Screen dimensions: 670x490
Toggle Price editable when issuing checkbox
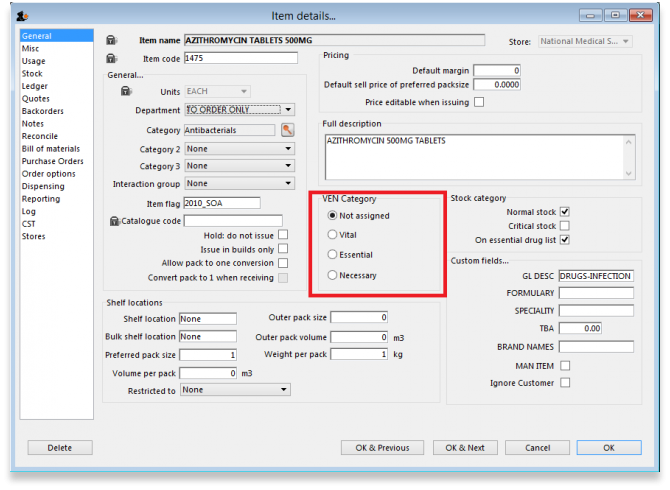[x=479, y=102]
